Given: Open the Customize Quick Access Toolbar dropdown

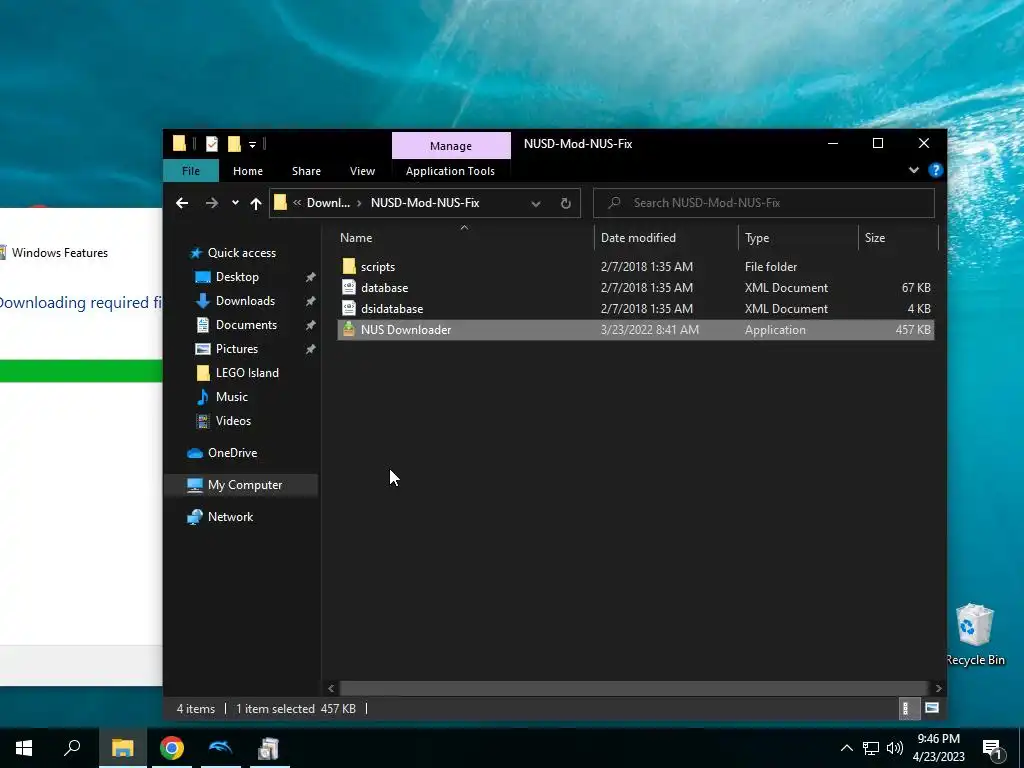Looking at the screenshot, I should pyautogui.click(x=252, y=144).
